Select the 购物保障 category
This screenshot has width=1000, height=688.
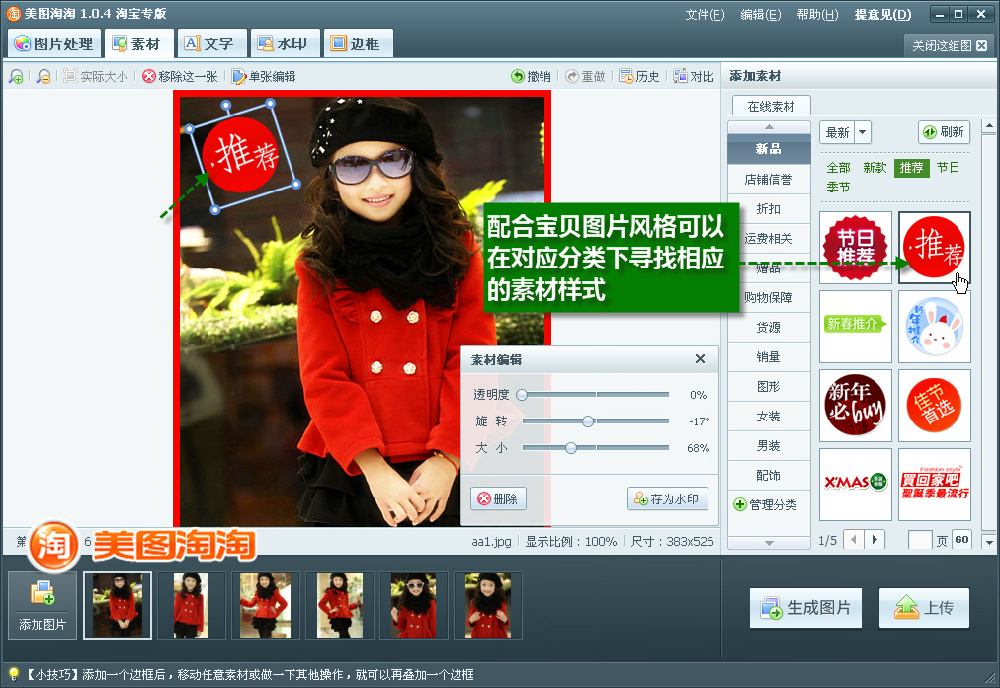768,298
